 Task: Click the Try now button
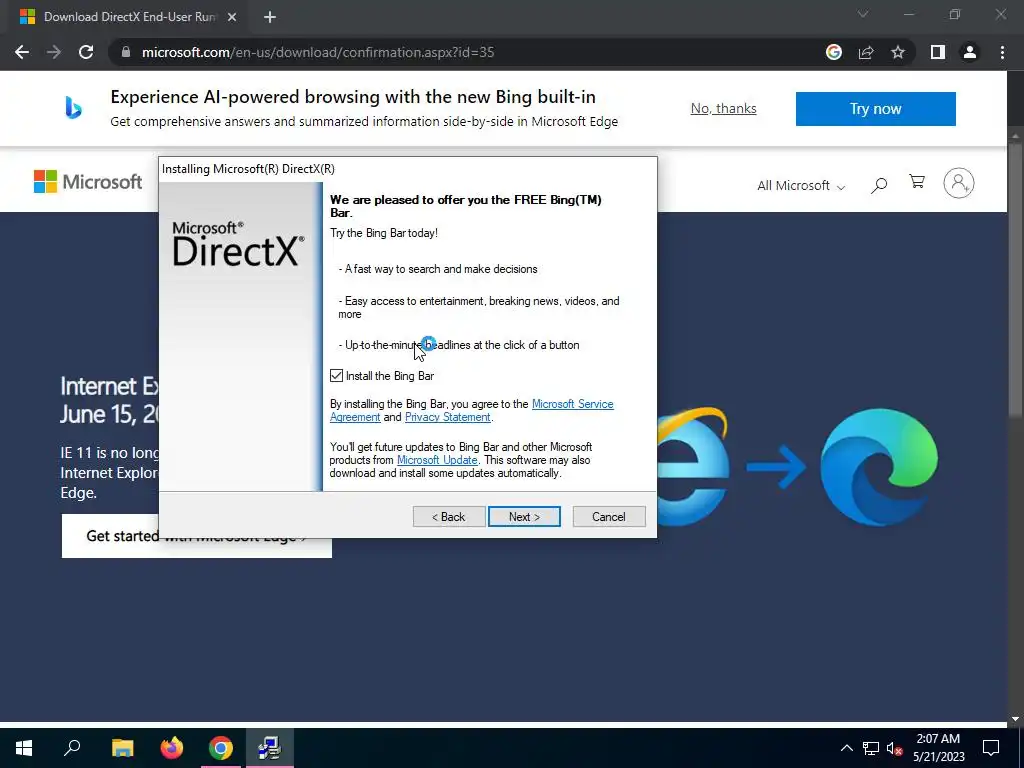(x=876, y=108)
